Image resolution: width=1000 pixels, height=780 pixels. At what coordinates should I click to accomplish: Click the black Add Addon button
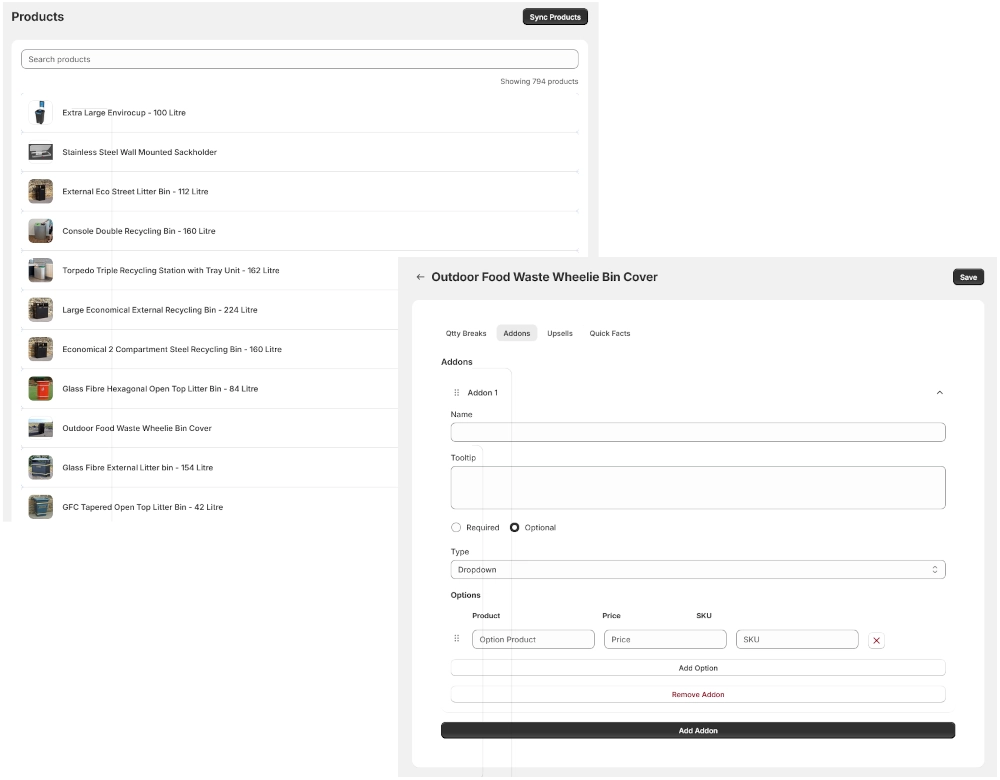click(x=697, y=731)
